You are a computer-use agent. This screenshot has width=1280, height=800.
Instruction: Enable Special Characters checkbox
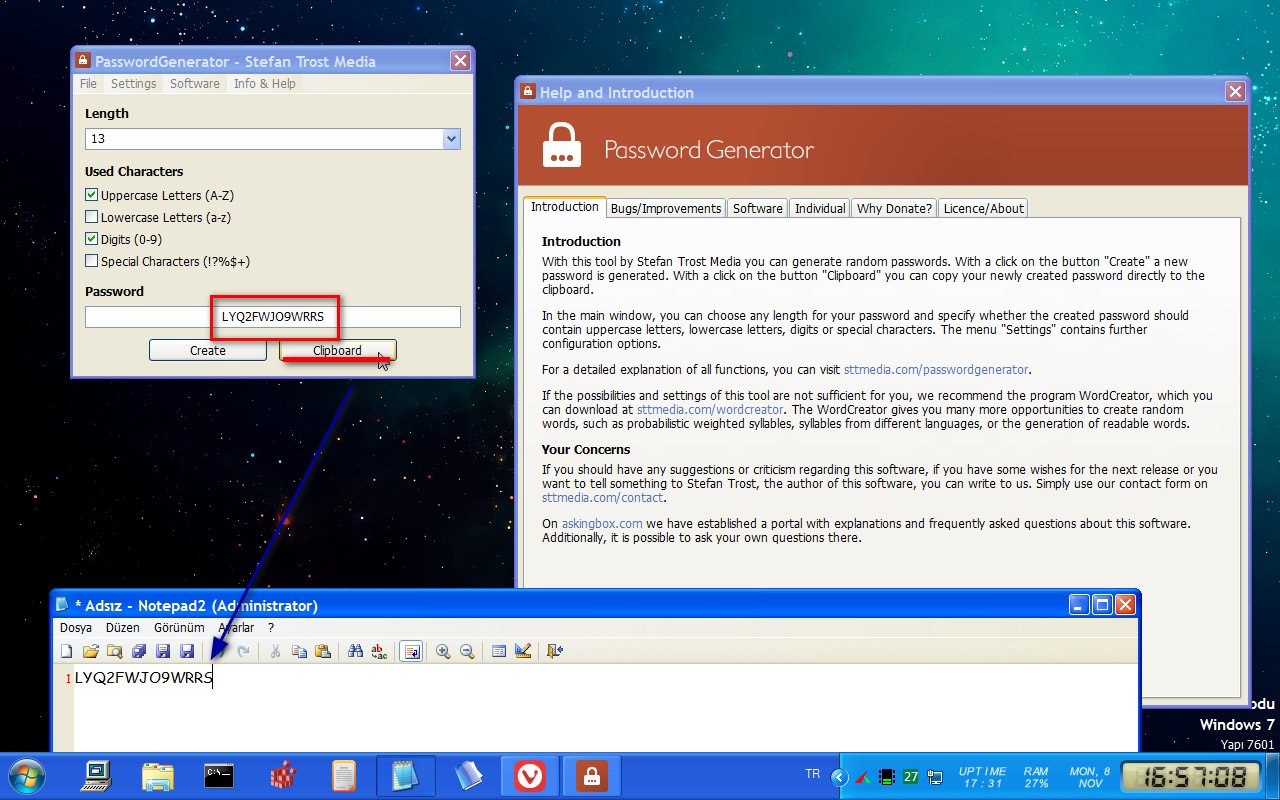(x=92, y=261)
